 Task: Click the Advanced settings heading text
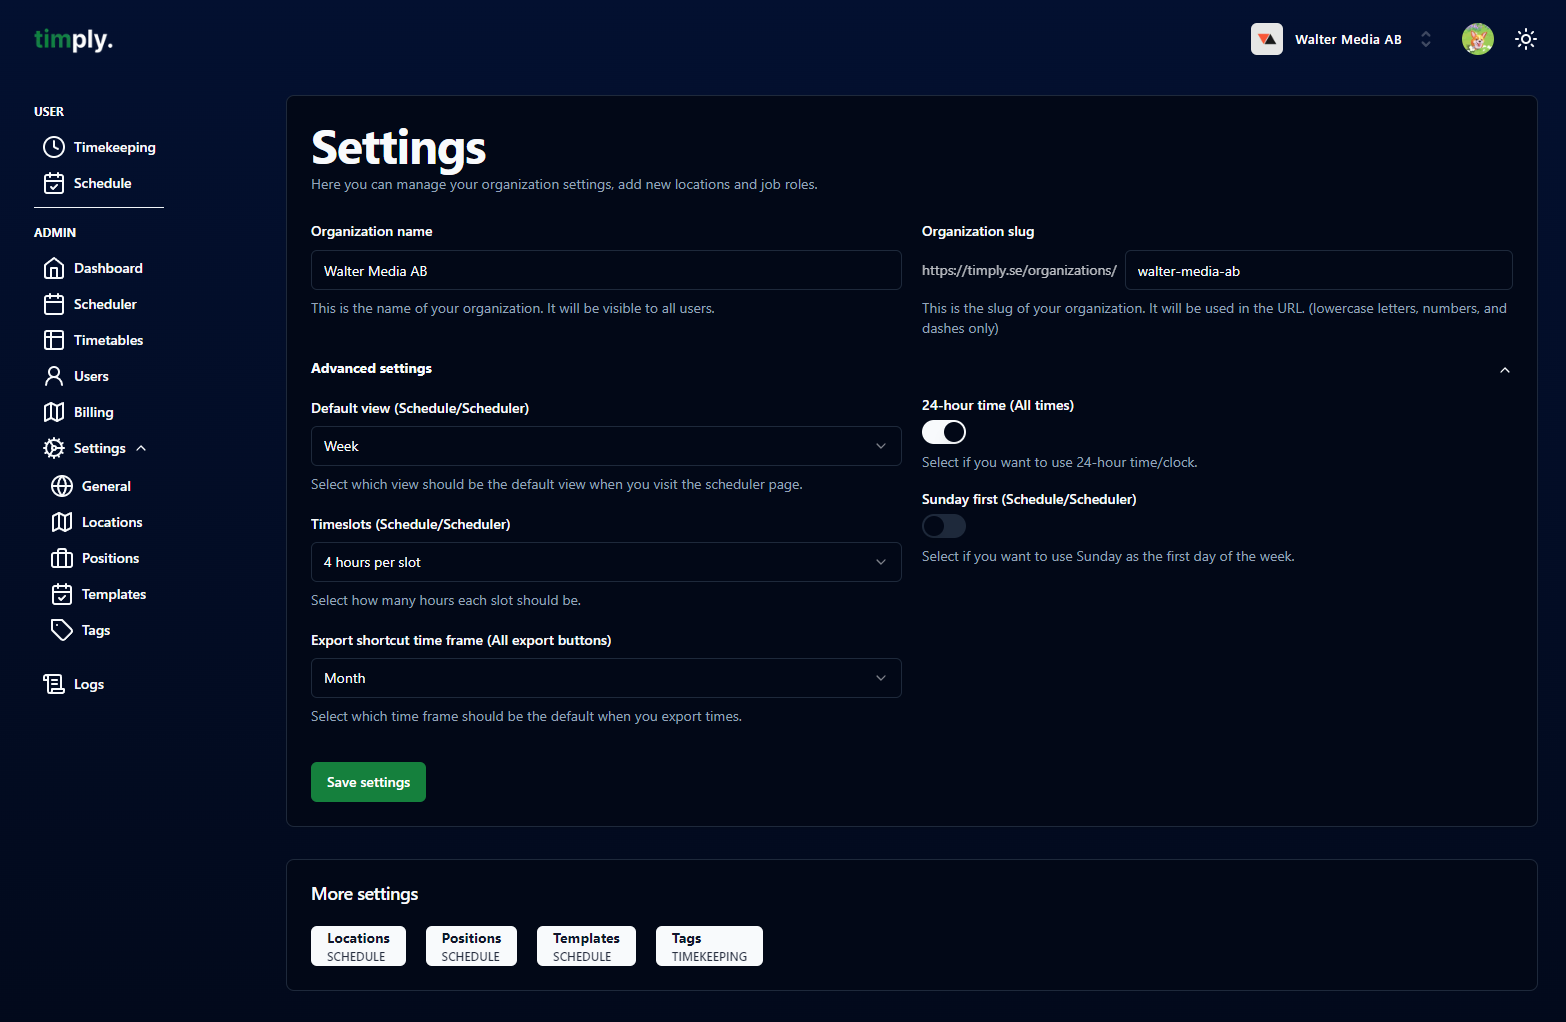[x=371, y=368]
